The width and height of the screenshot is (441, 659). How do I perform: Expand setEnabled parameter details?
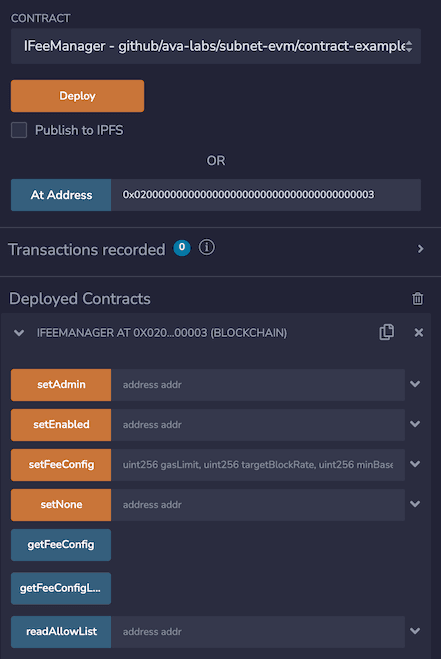pyautogui.click(x=415, y=424)
